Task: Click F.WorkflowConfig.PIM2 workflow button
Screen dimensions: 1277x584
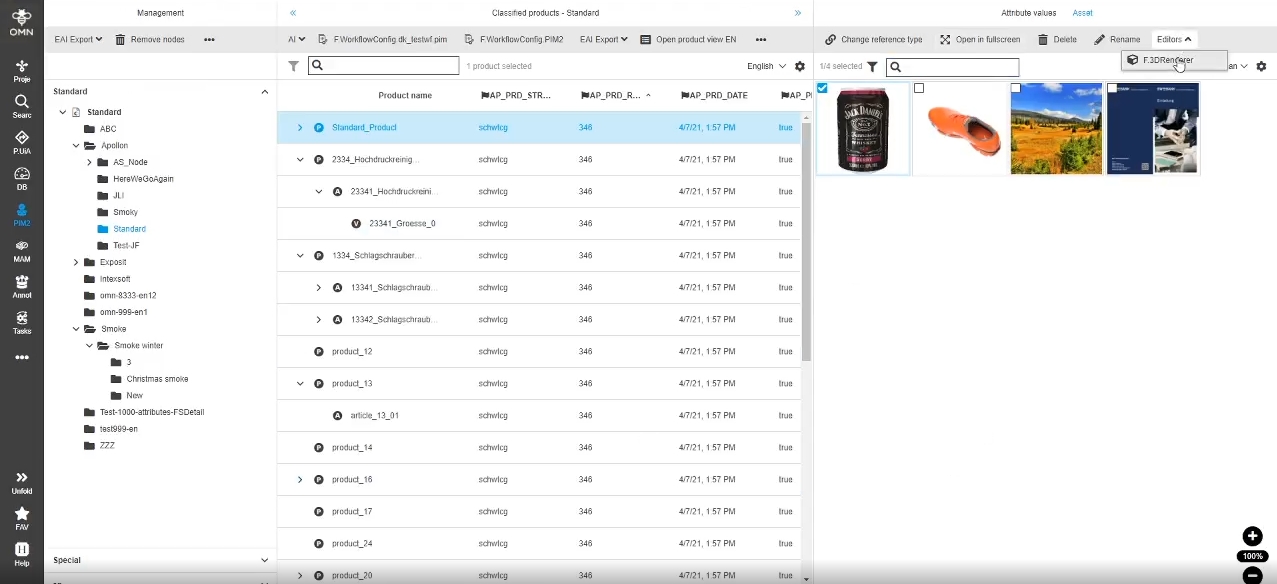Action: (514, 40)
